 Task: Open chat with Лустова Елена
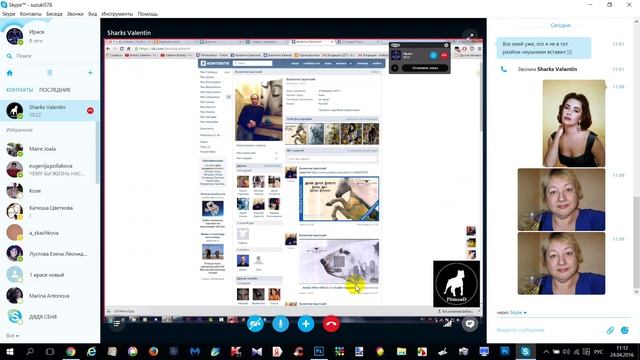coord(49,253)
